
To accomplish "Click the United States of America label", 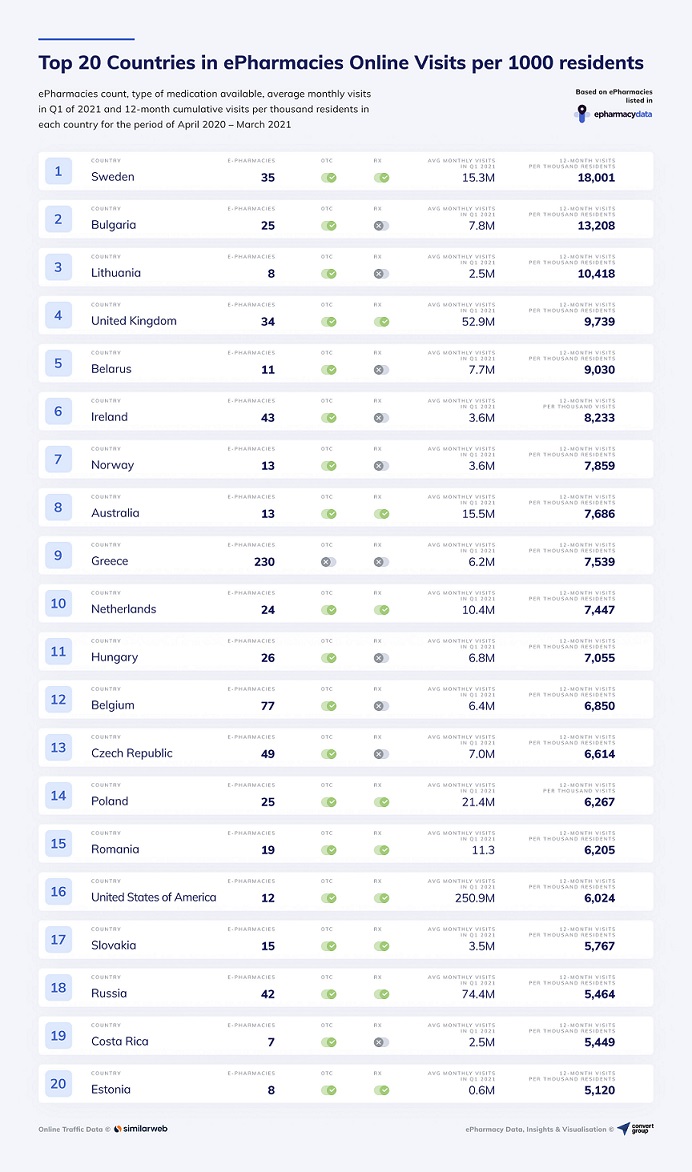I will coord(153,897).
